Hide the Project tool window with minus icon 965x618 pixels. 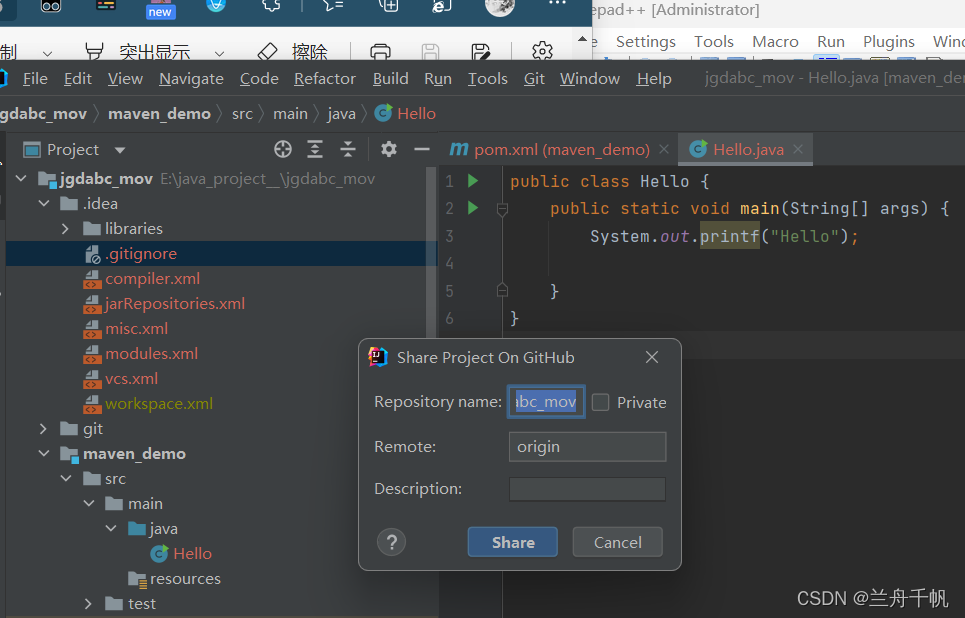(422, 149)
